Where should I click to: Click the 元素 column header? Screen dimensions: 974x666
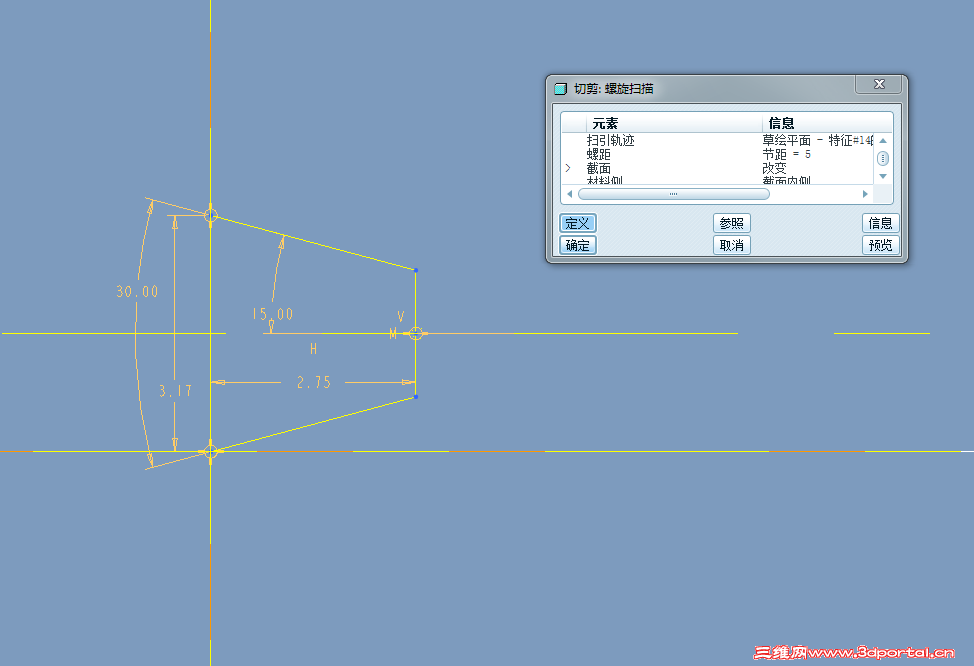pos(674,123)
